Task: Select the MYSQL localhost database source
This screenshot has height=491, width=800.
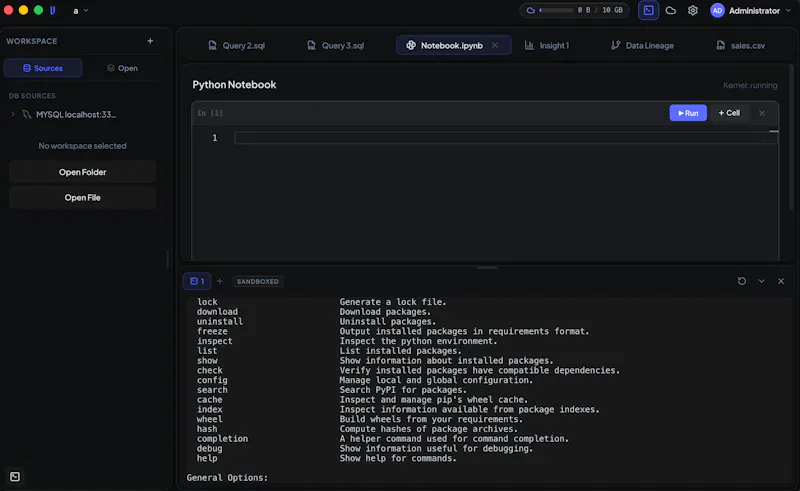Action: pyautogui.click(x=76, y=114)
